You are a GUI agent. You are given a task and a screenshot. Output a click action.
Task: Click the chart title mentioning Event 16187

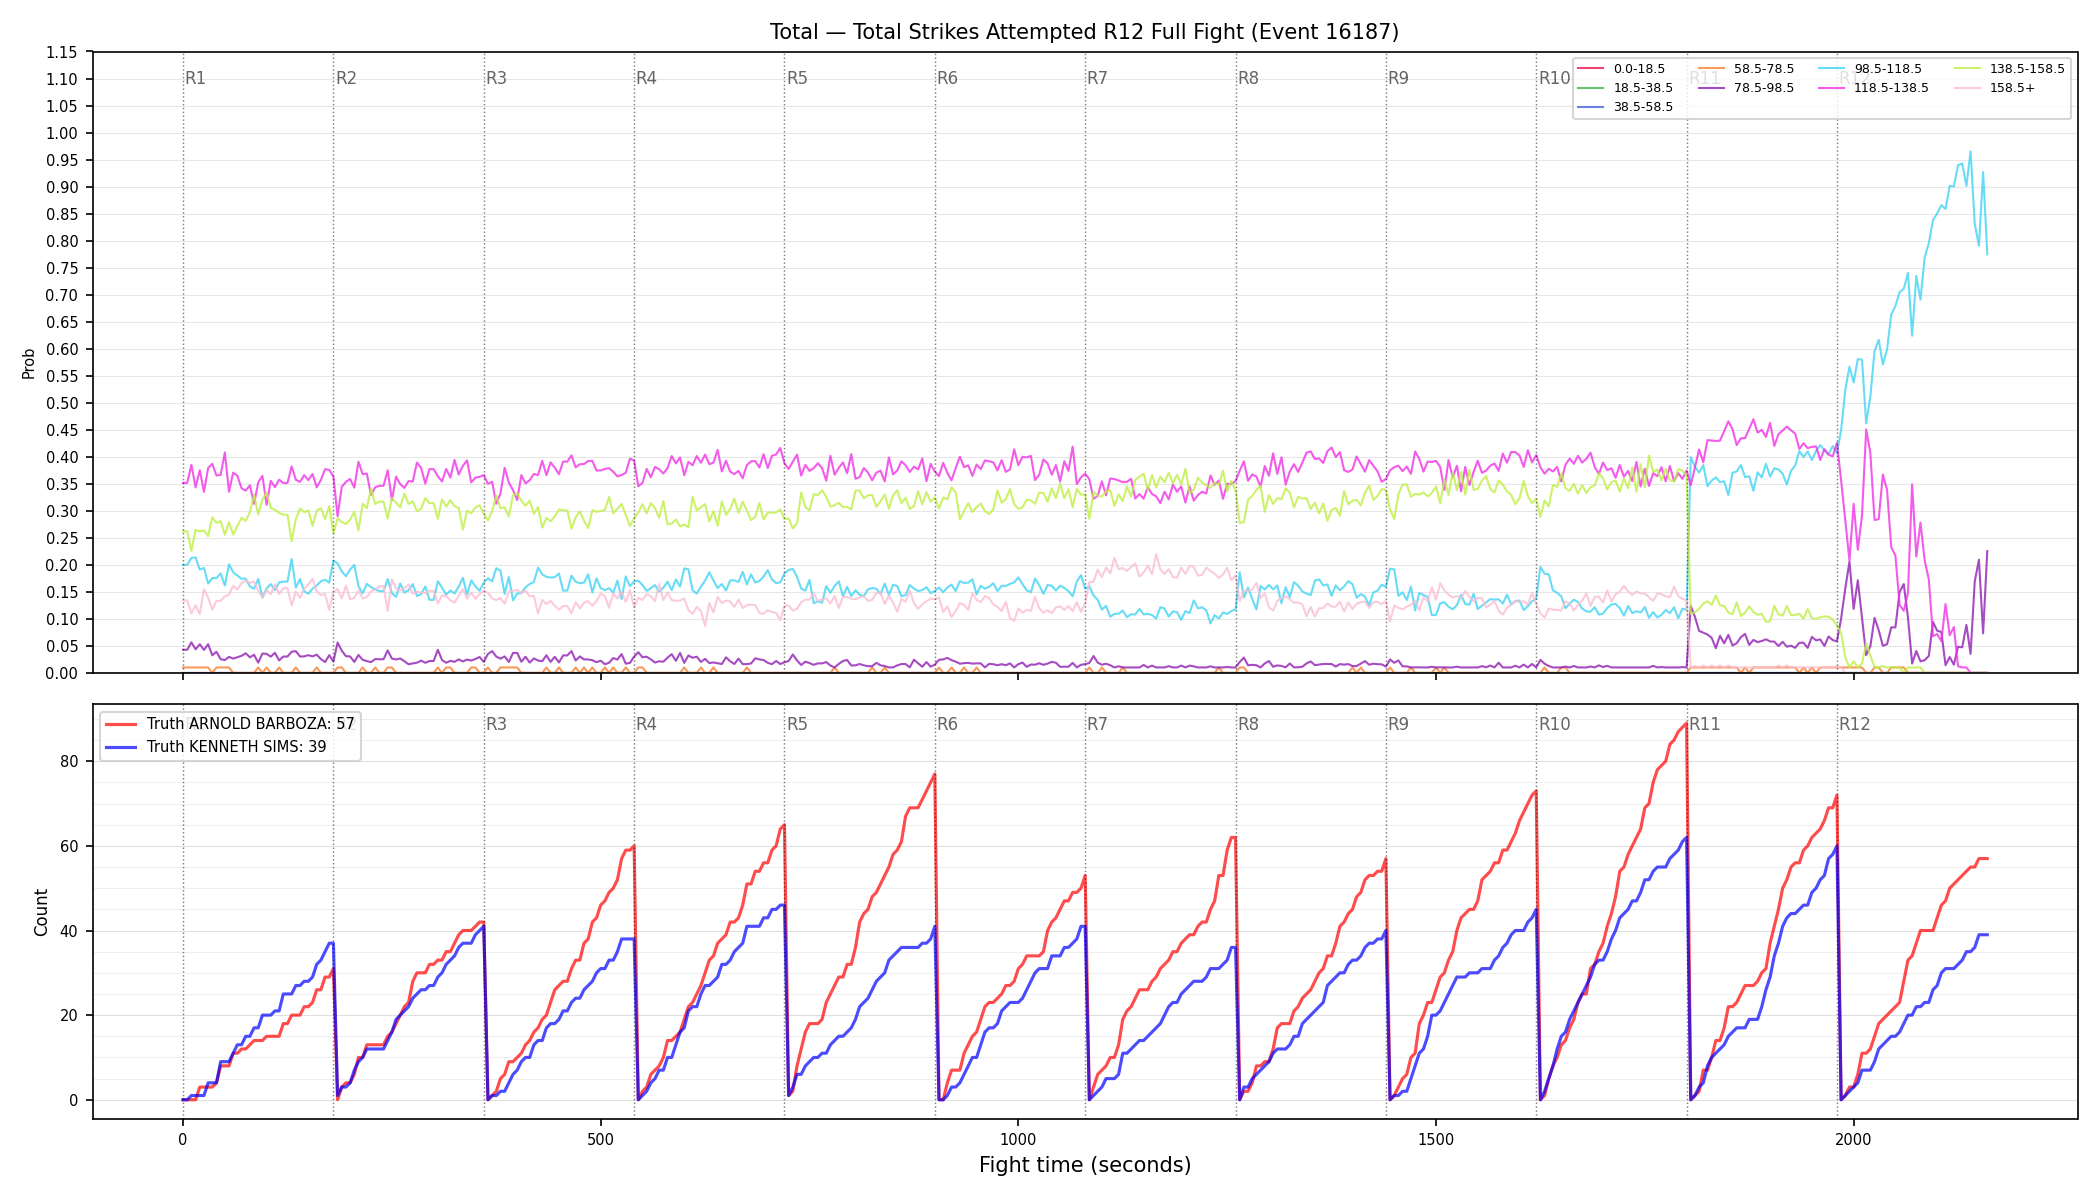coord(1084,32)
